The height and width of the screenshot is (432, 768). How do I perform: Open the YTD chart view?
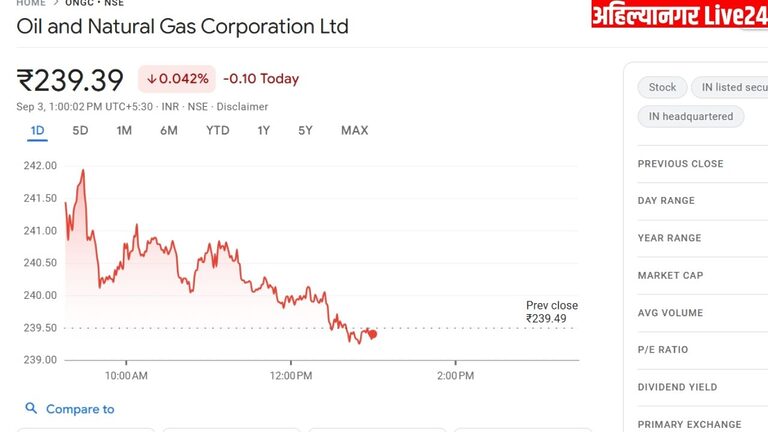point(217,130)
